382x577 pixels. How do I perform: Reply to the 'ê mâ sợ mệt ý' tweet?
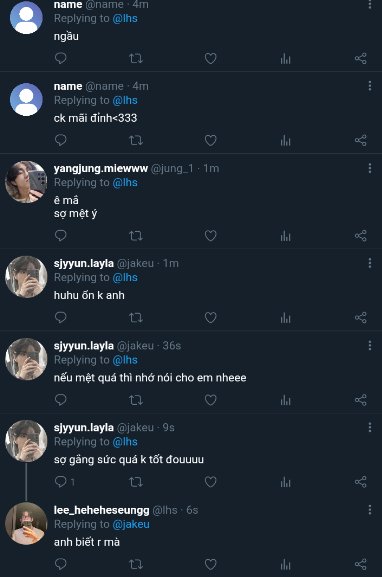[x=60, y=236]
